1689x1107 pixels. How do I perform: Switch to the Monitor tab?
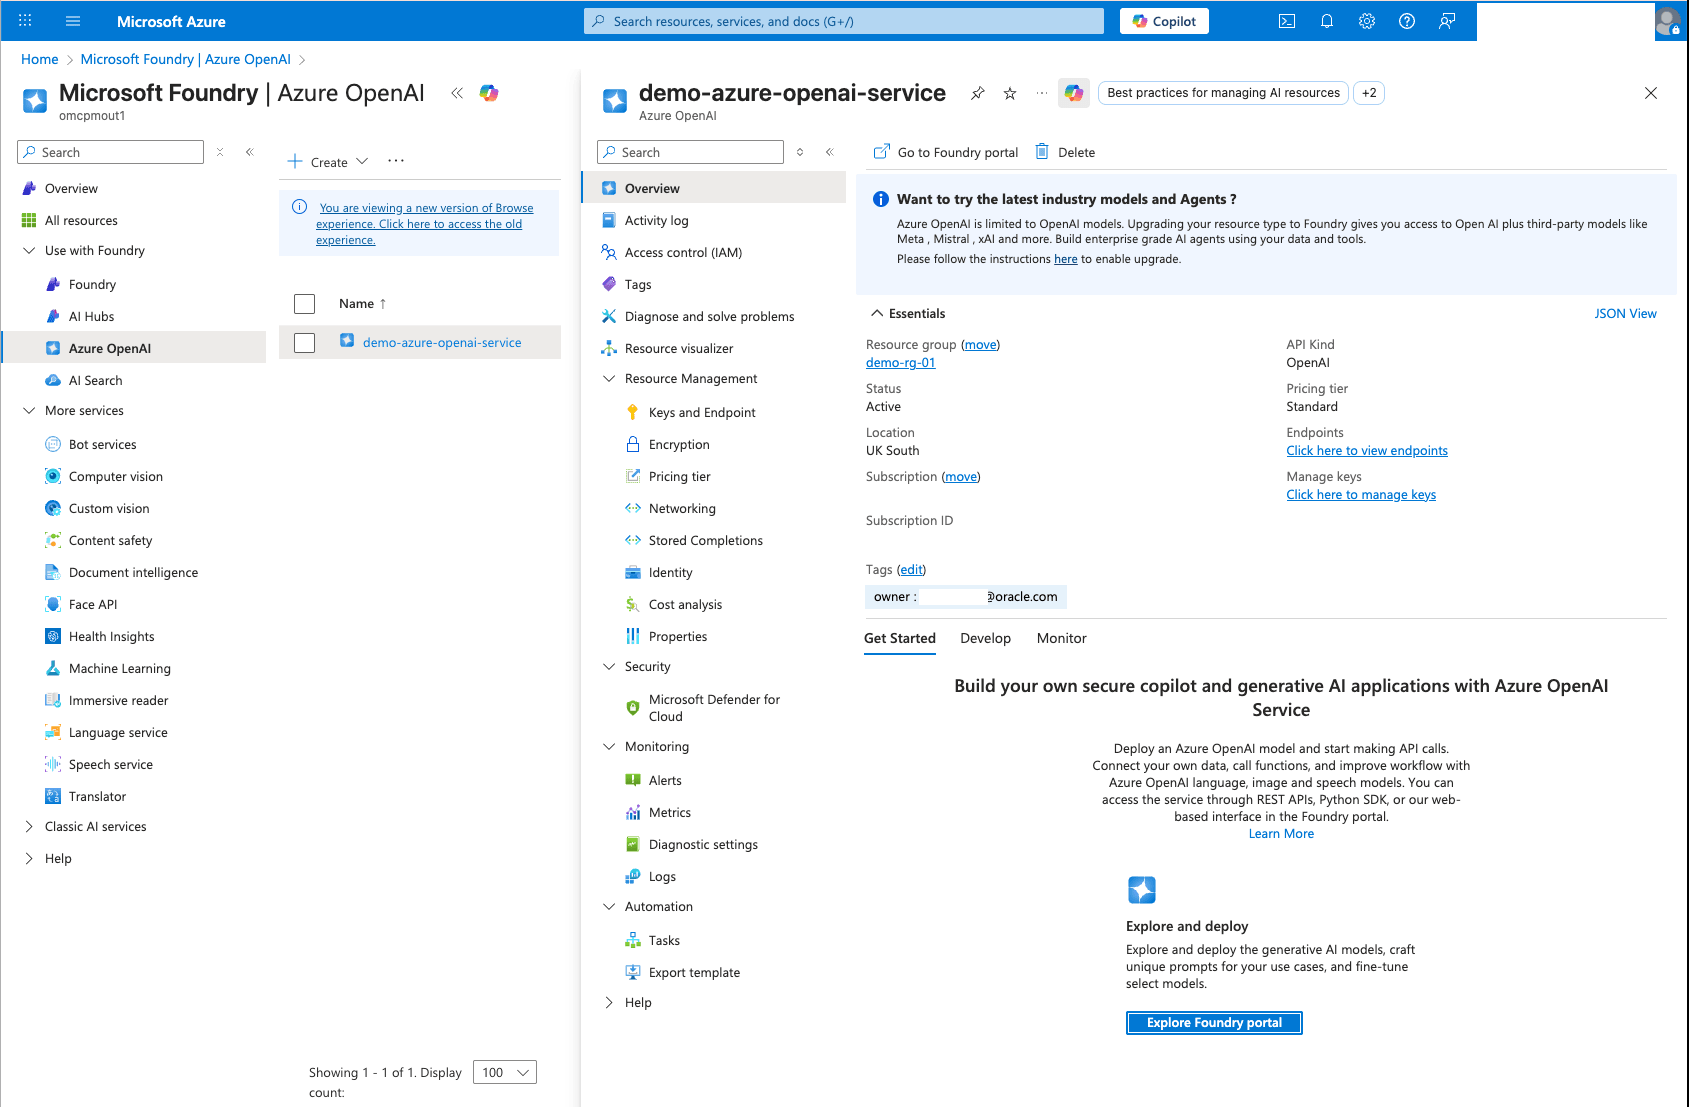pos(1061,638)
